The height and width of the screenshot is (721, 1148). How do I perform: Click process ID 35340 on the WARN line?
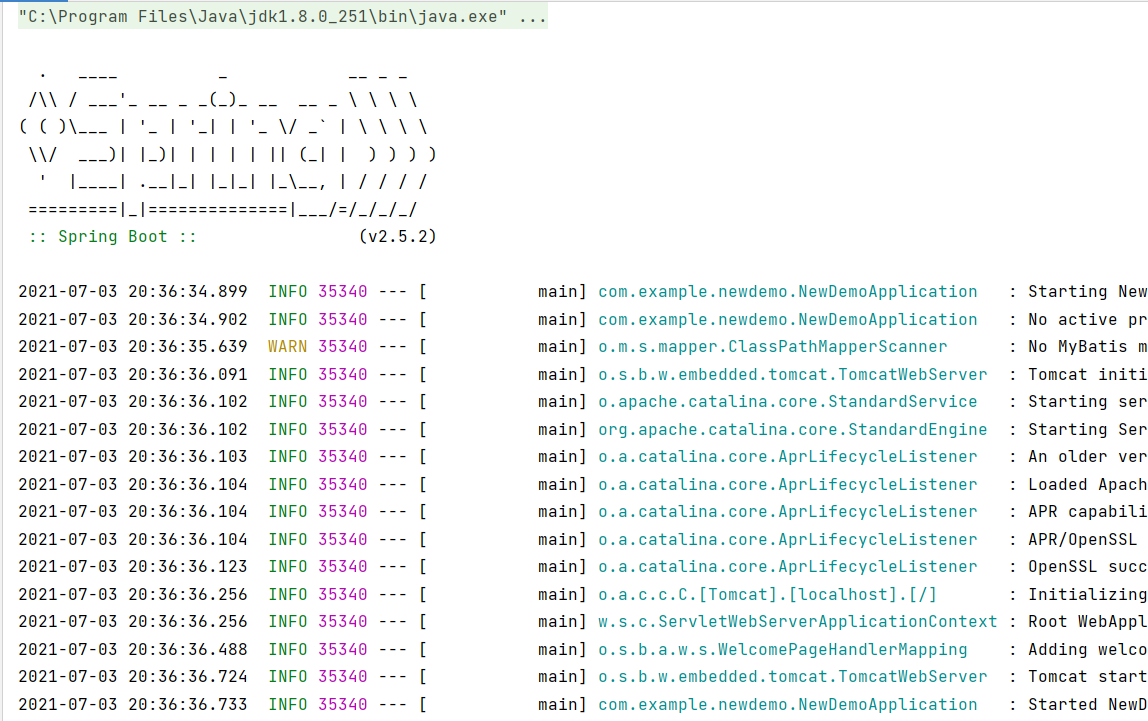coord(342,346)
